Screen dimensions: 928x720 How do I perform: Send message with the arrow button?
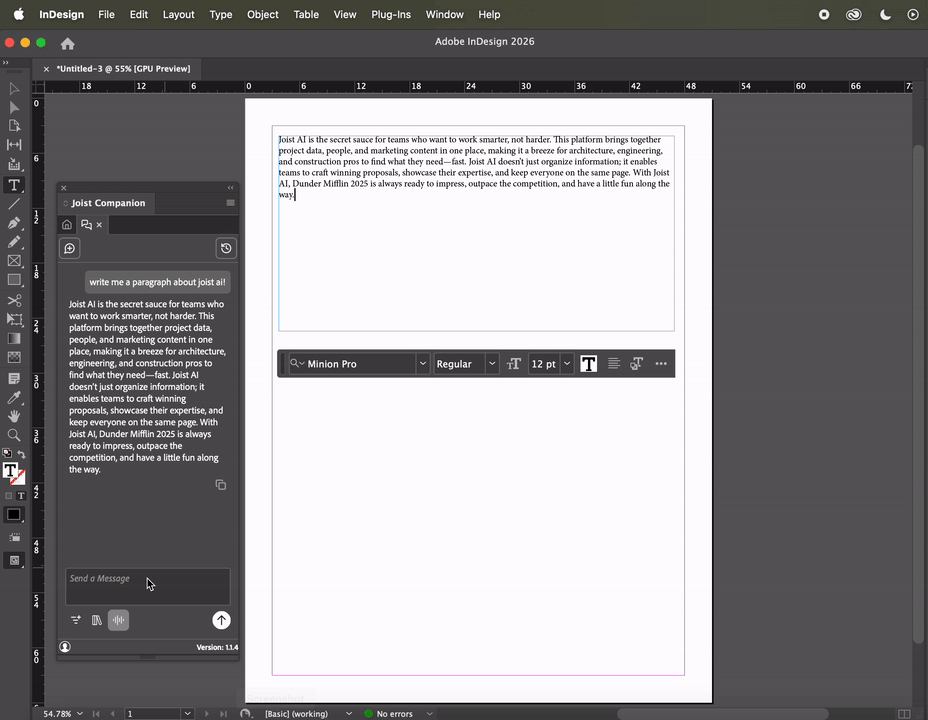pyautogui.click(x=221, y=620)
